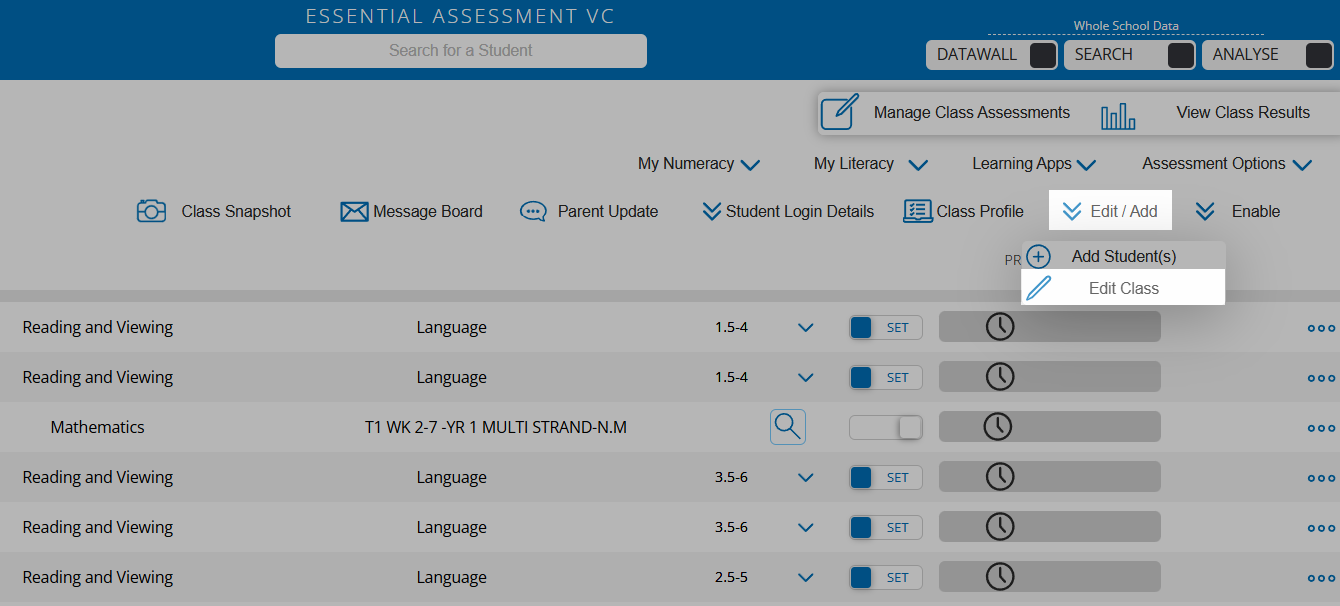The image size is (1340, 606).
Task: Open the Class Snapshot link
Action: pos(236,212)
